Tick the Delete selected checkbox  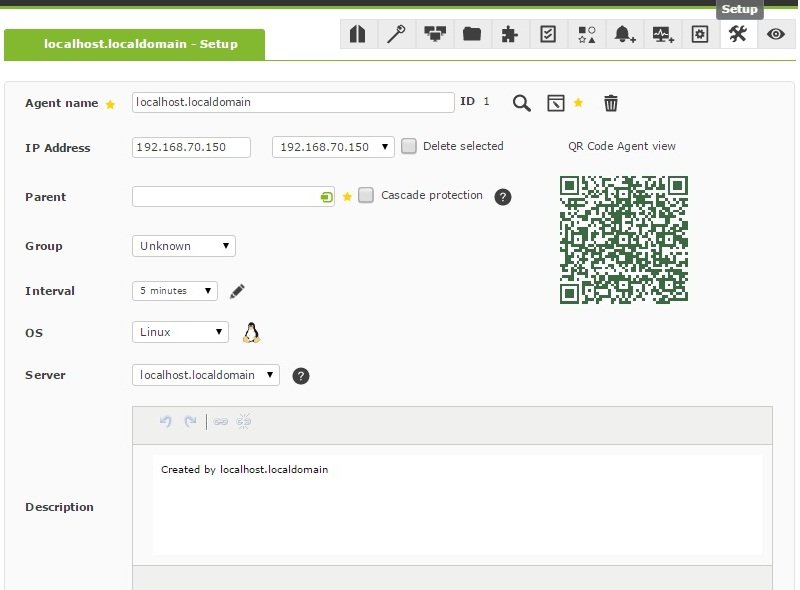tap(409, 146)
